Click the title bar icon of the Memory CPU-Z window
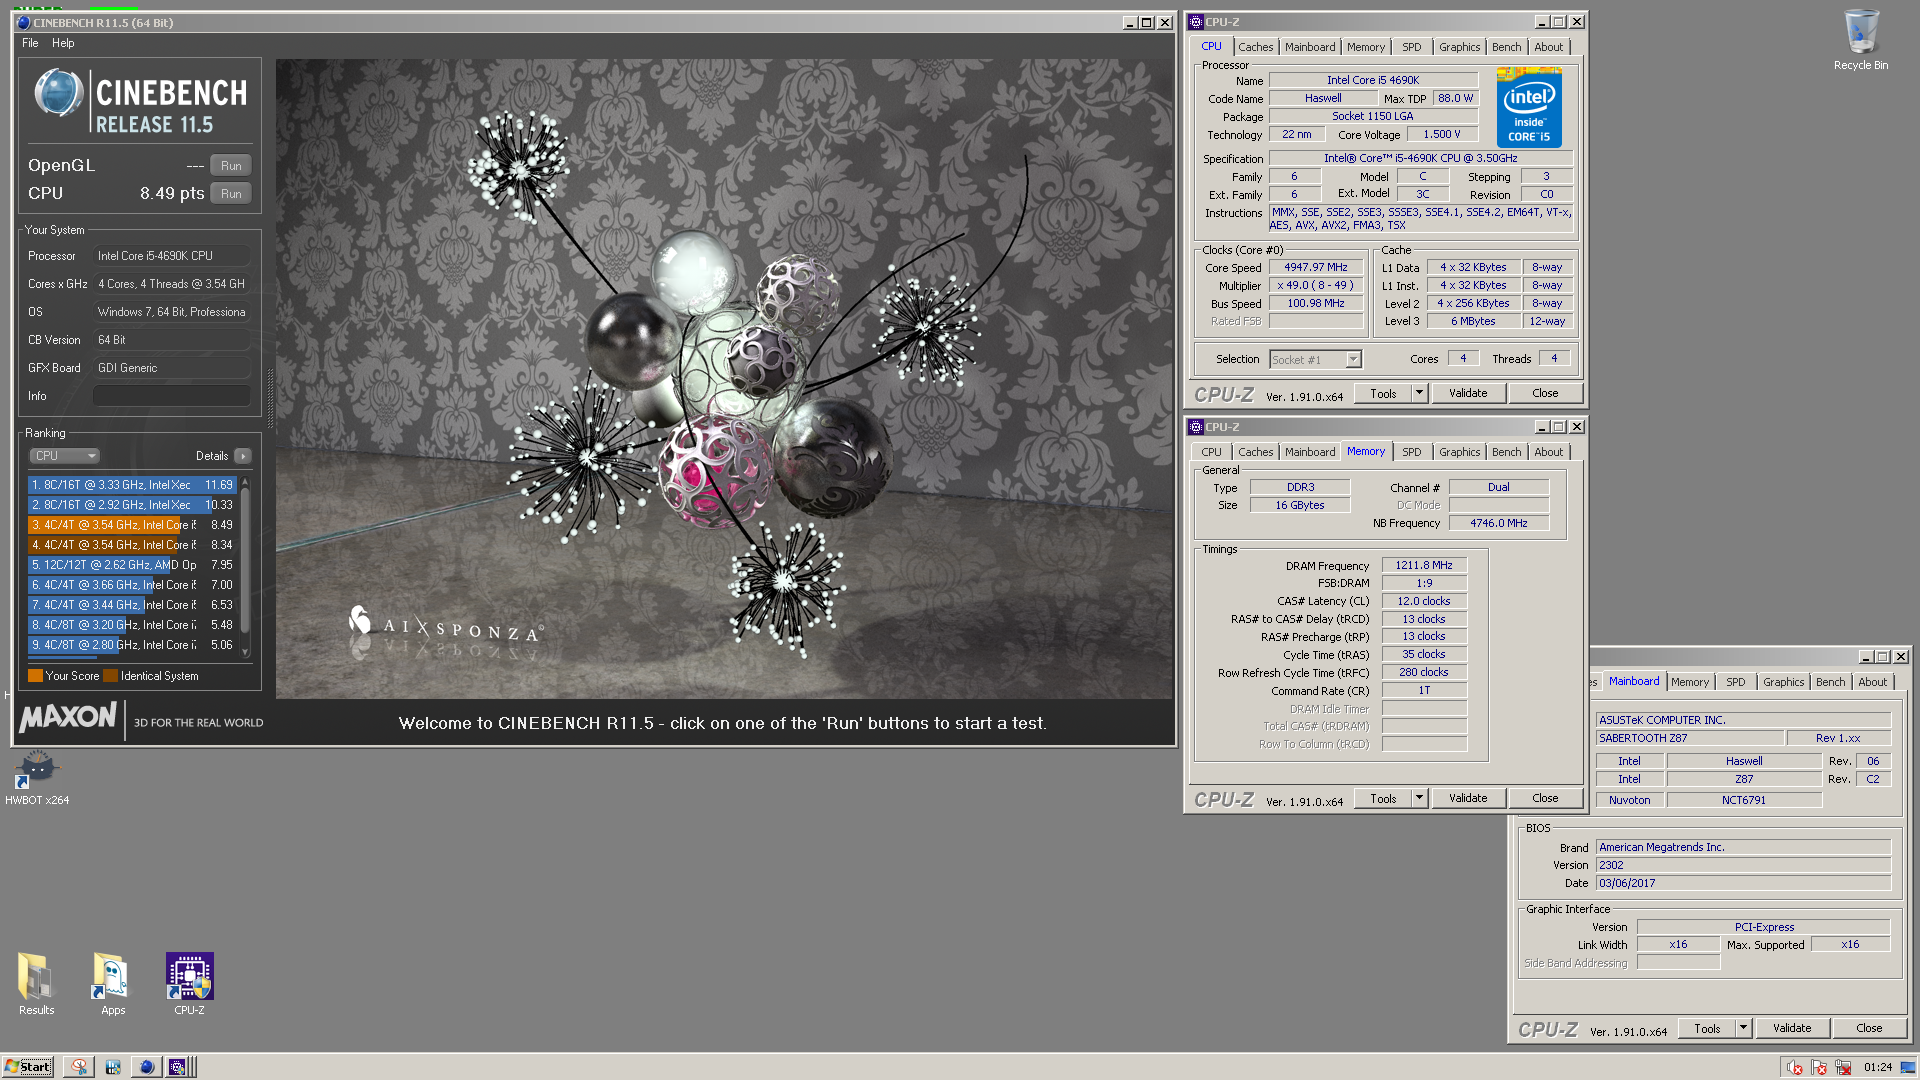Image resolution: width=1920 pixels, height=1080 pixels. coord(1195,427)
